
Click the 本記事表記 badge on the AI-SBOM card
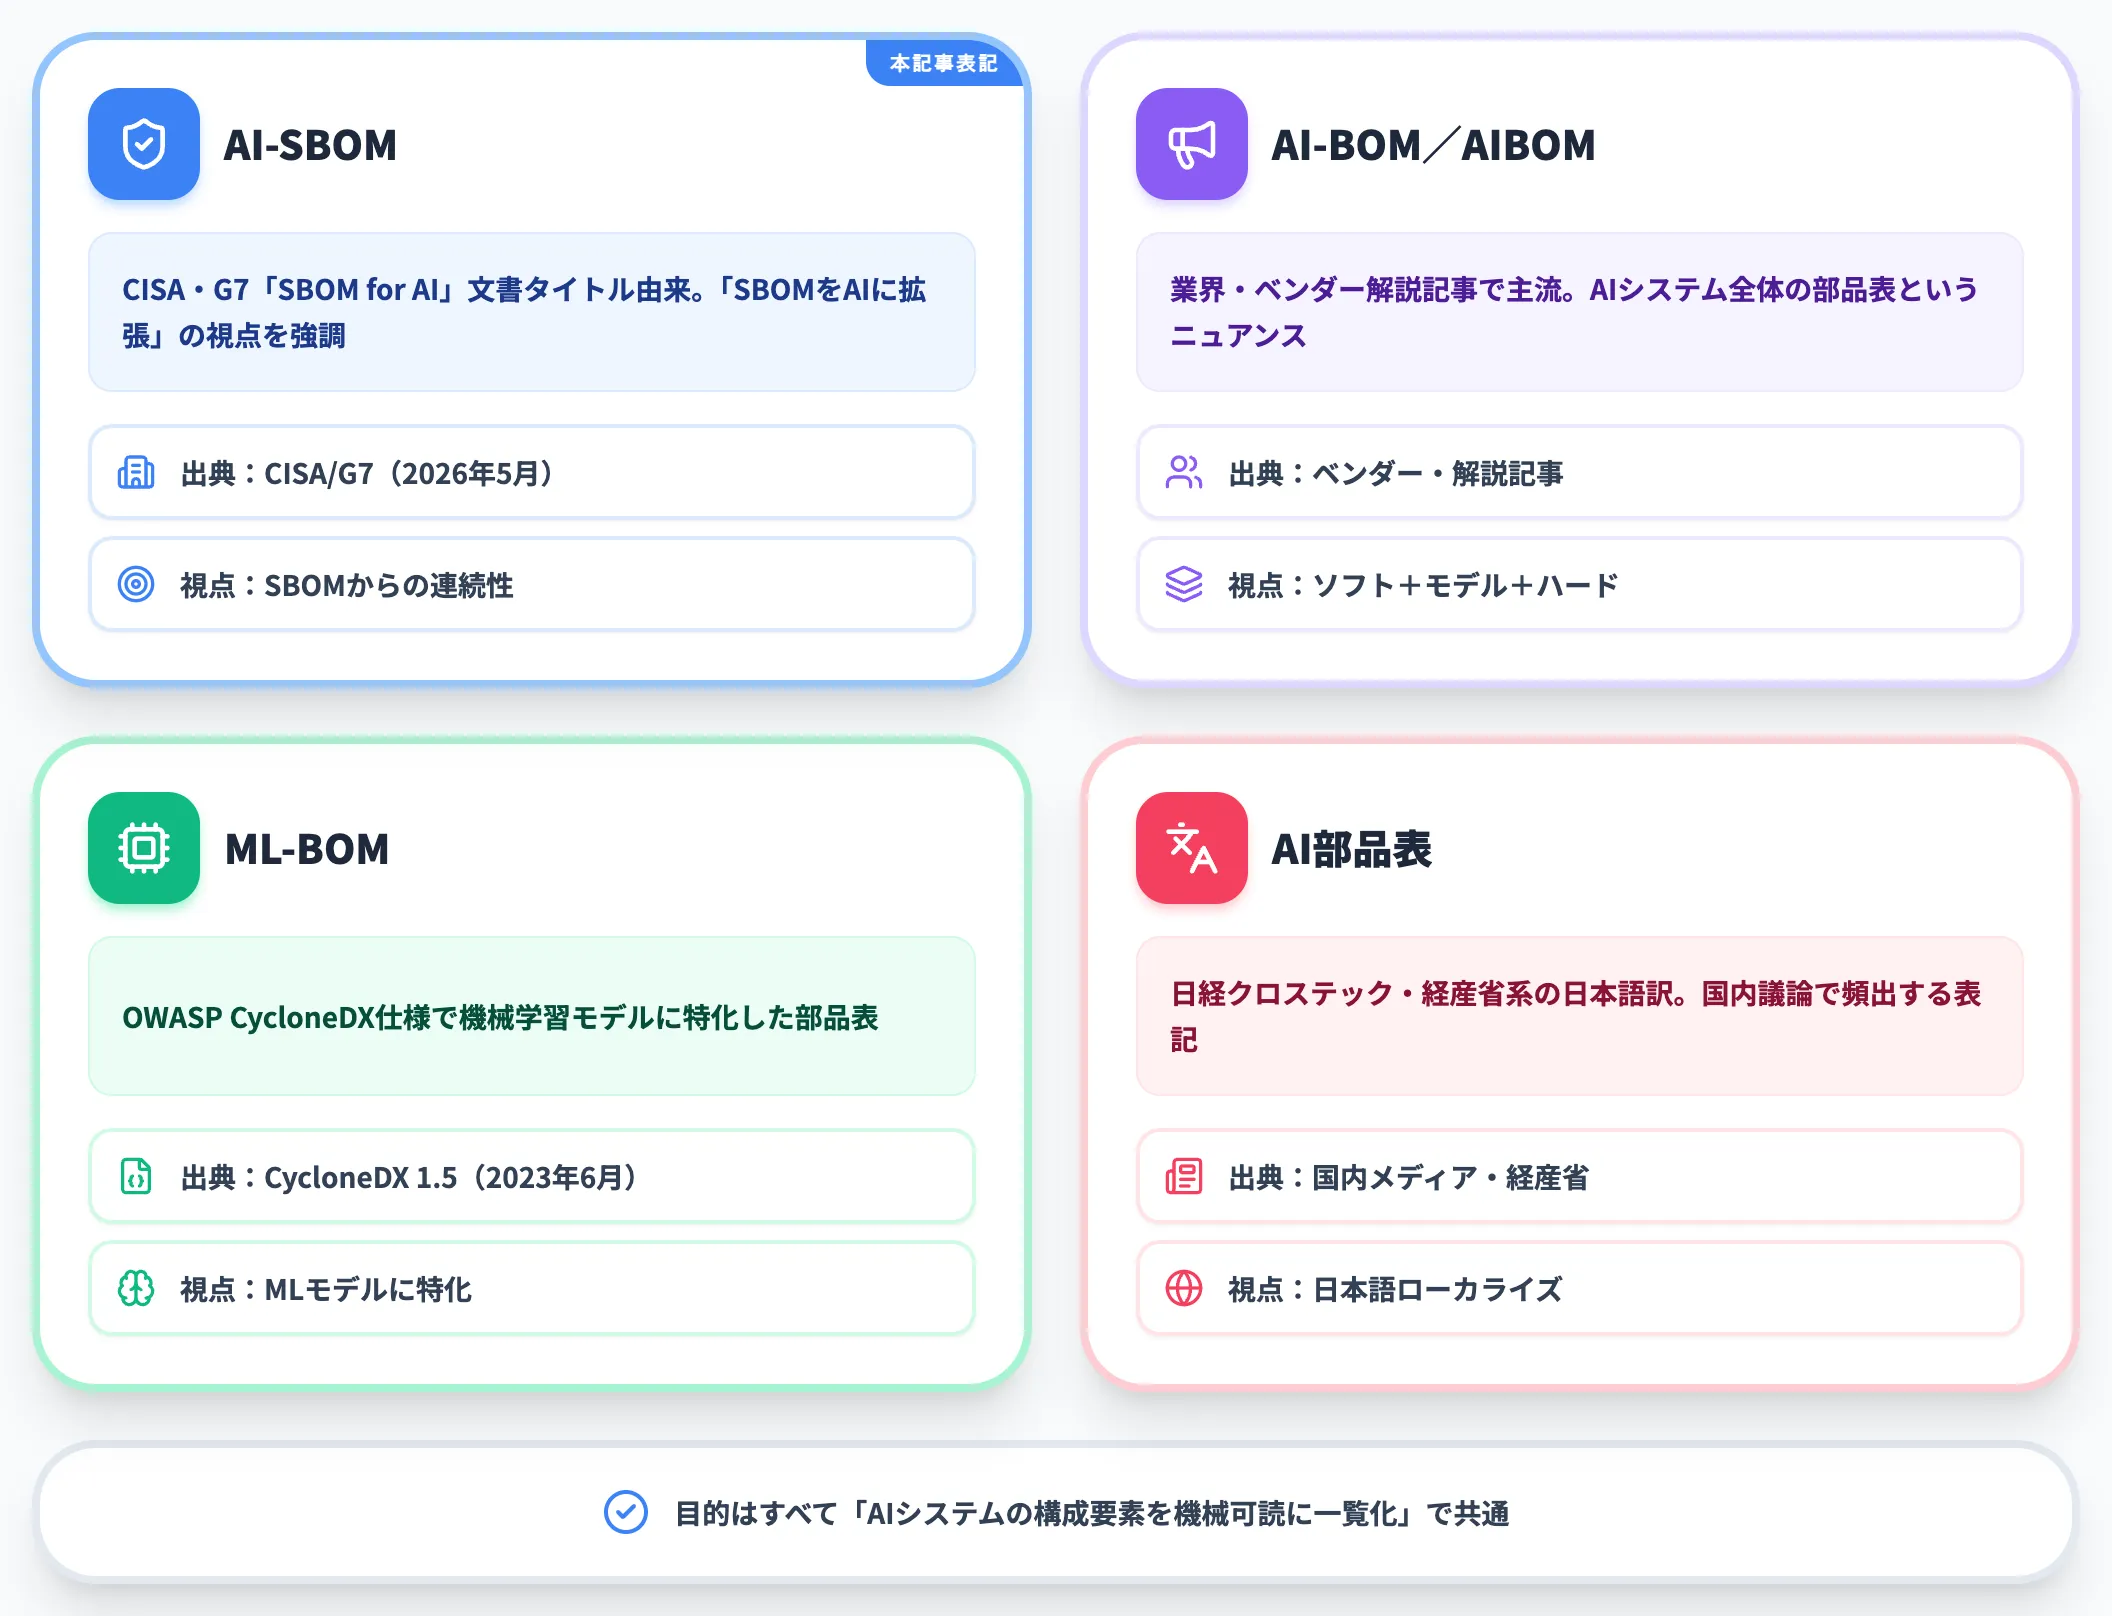click(x=944, y=63)
